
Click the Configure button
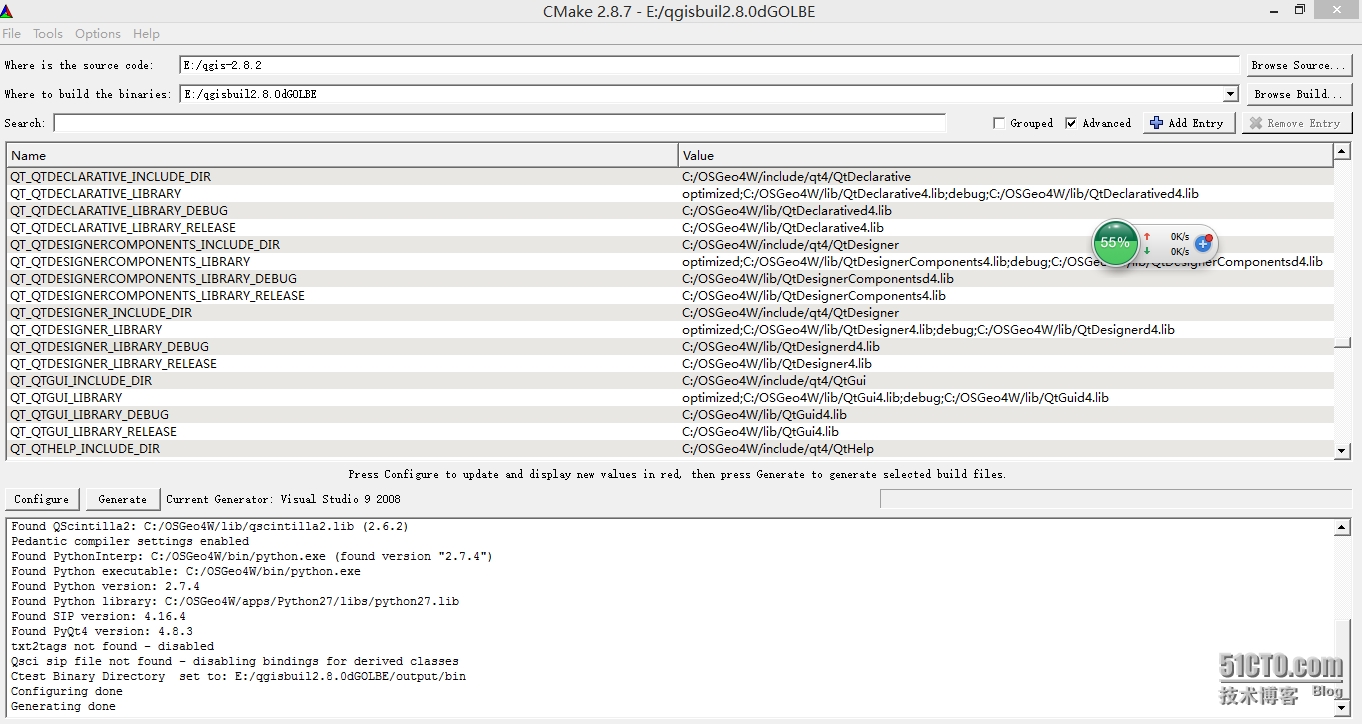42,499
